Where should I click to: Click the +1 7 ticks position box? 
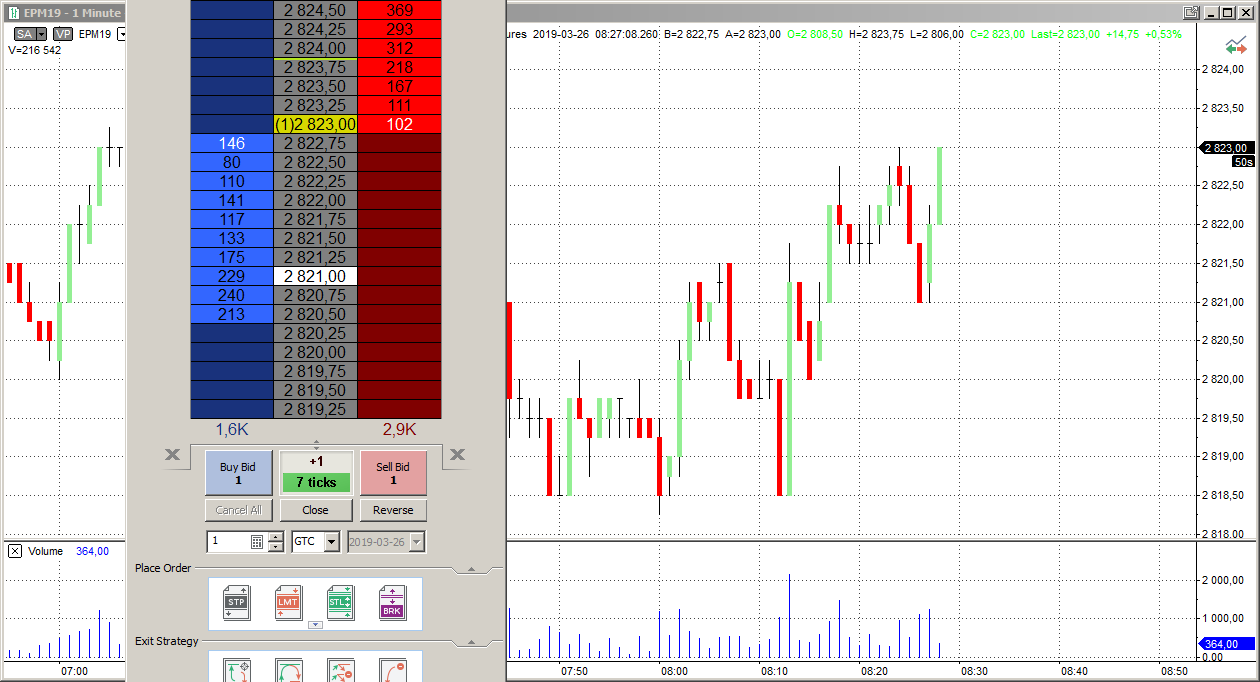click(x=316, y=472)
